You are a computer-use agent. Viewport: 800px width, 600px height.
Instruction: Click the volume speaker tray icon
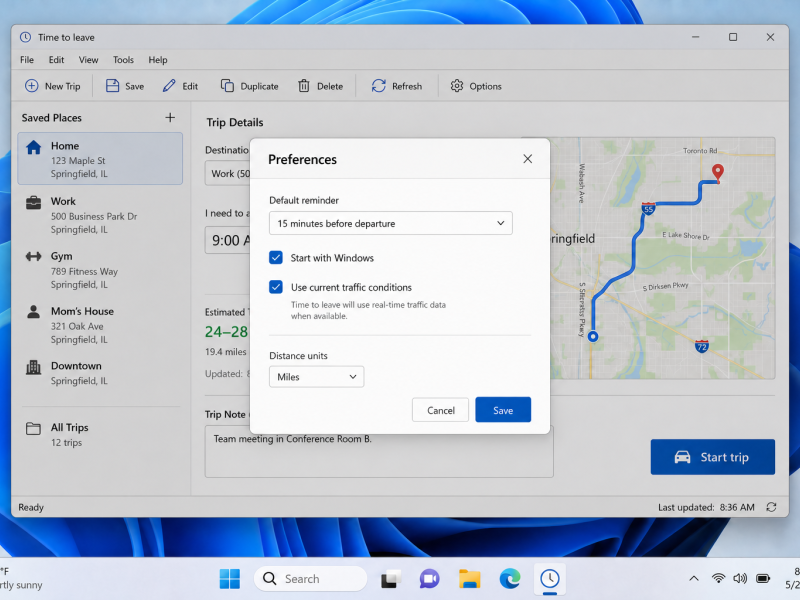(740, 578)
